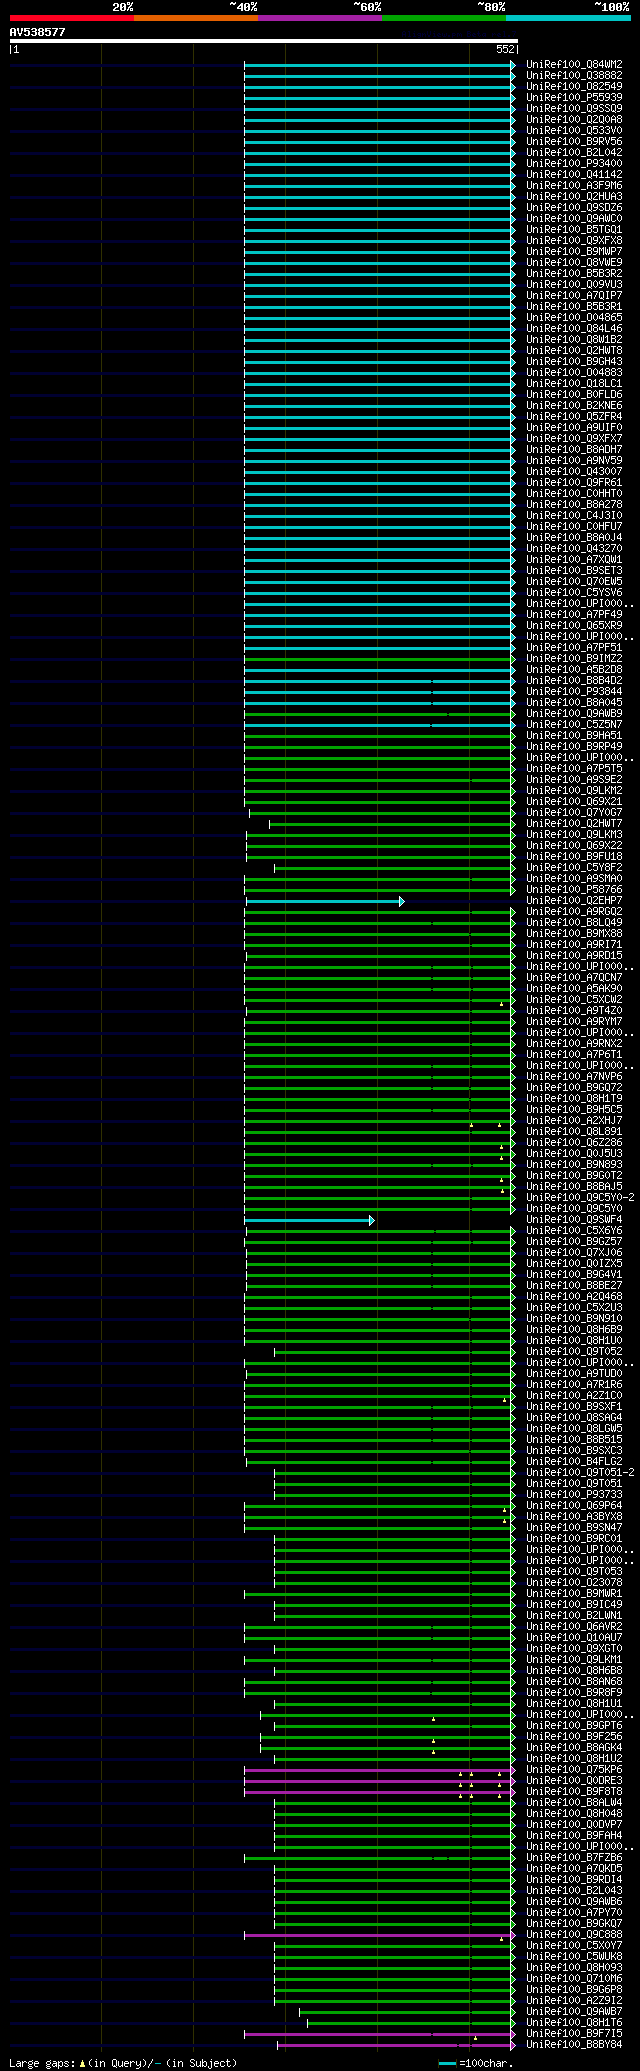Select label UniRef100_B8AGK4
This screenshot has width=640, height=2071.
574,1748
